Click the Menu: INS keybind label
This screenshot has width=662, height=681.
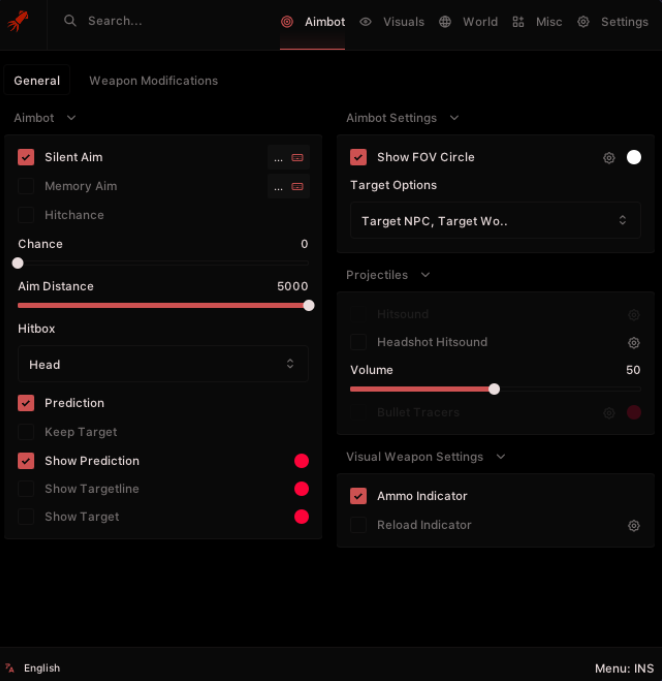624,668
